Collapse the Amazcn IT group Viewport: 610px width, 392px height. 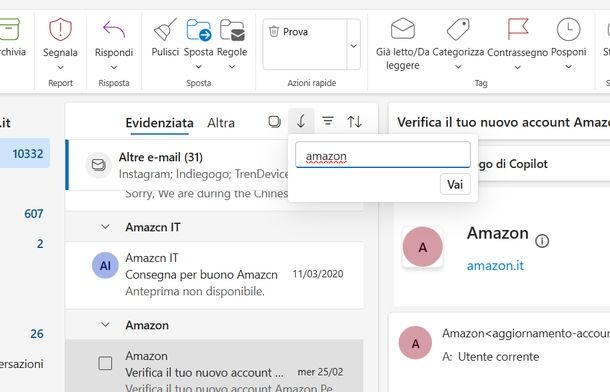tap(105, 227)
